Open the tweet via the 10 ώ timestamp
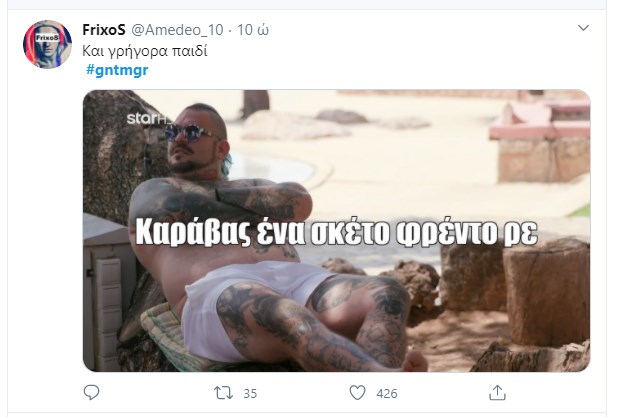The height and width of the screenshot is (417, 627). coord(253,30)
